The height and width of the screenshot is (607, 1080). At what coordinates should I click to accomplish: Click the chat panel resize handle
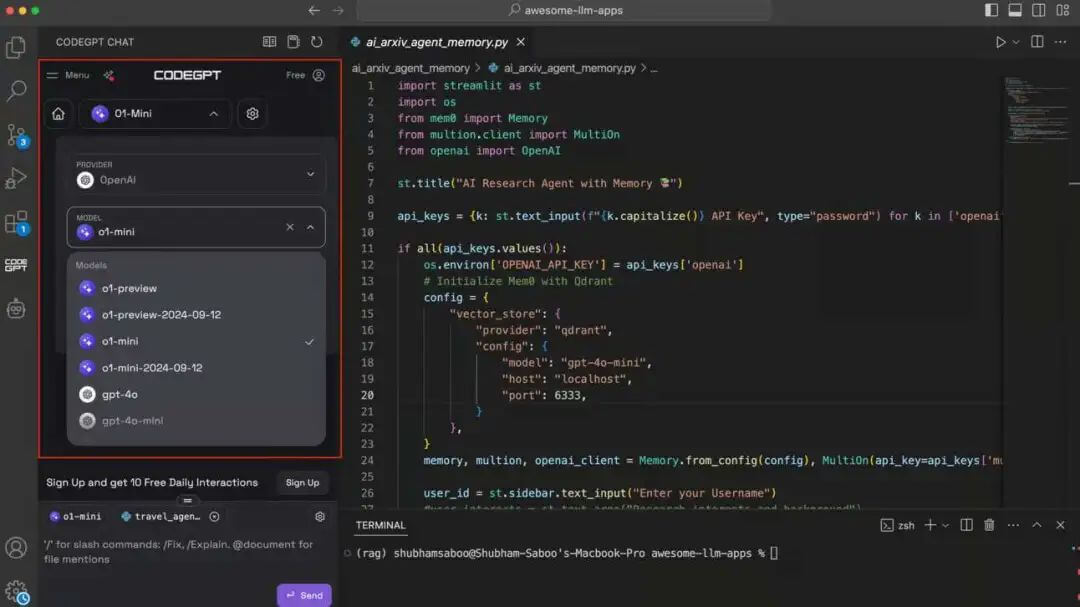187,501
